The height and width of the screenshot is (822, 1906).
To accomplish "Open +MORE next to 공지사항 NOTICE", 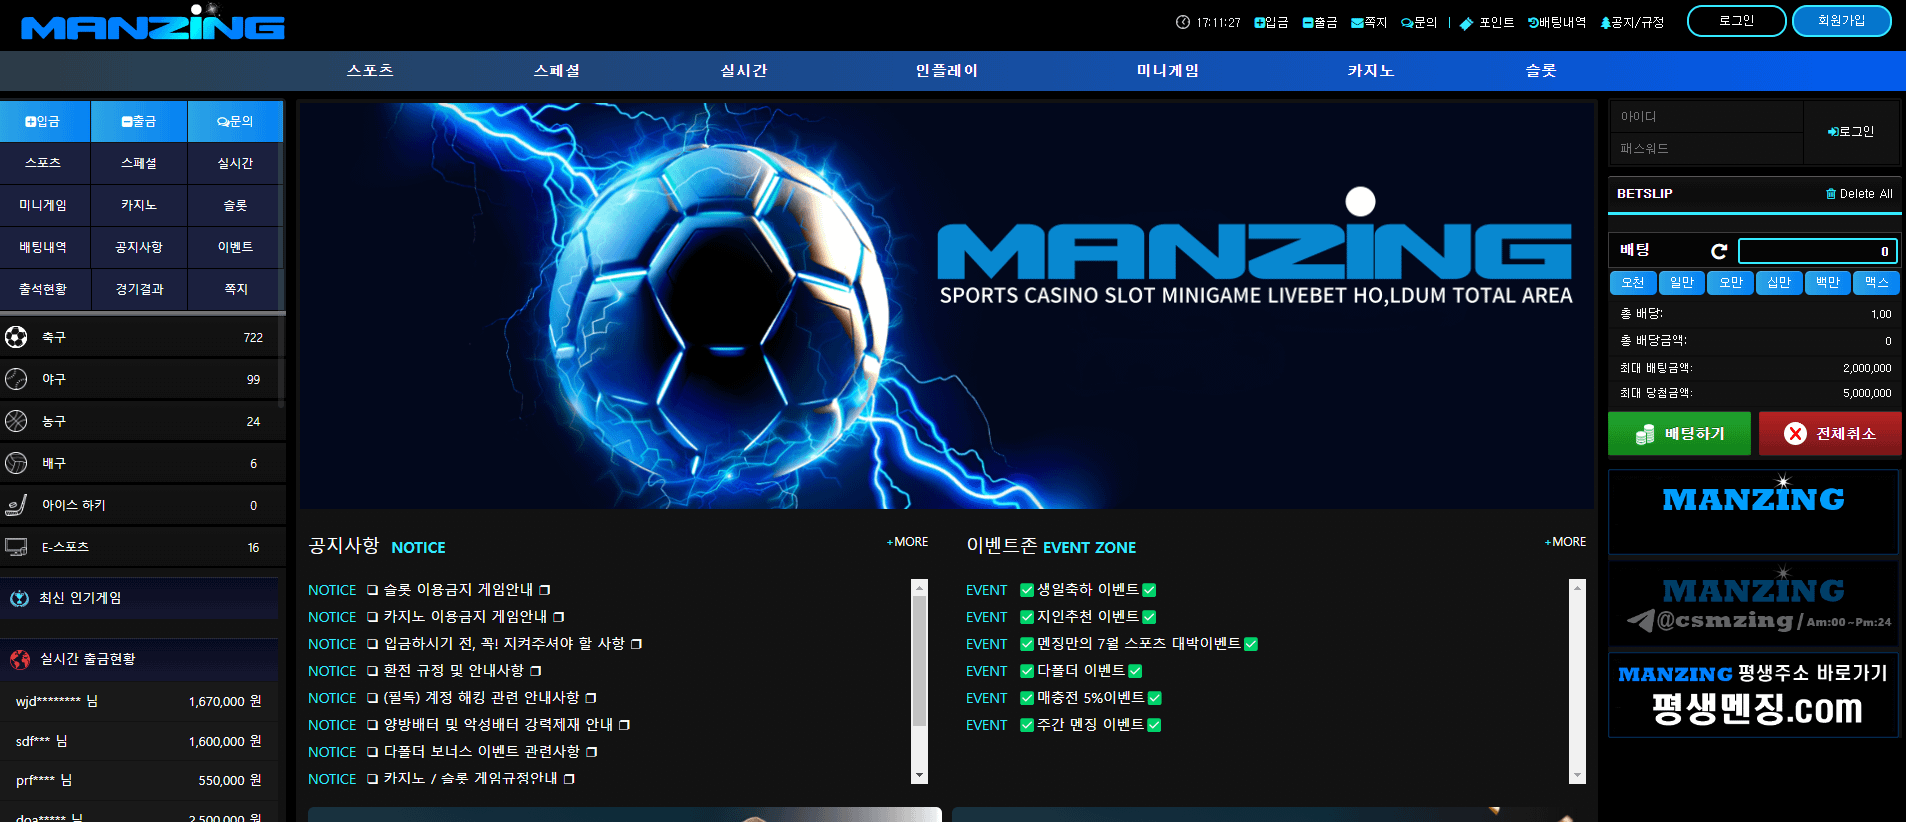I will (x=907, y=542).
